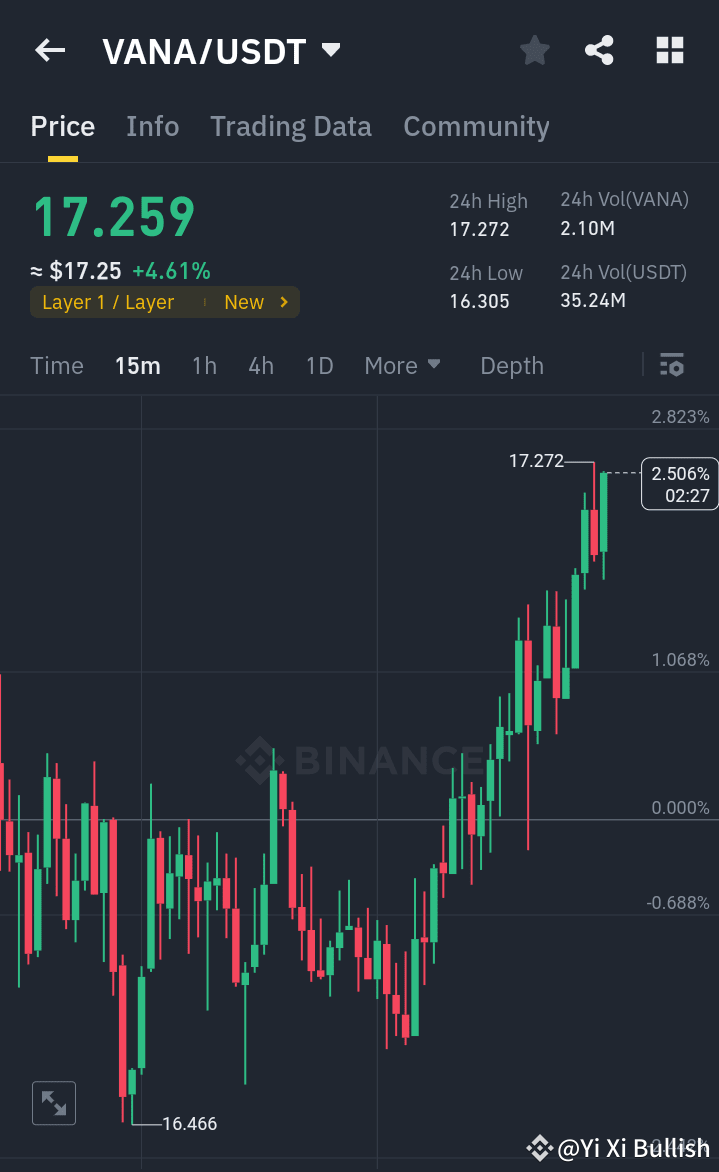Open the Trading Data tab
The height and width of the screenshot is (1172, 719).
tap(290, 127)
